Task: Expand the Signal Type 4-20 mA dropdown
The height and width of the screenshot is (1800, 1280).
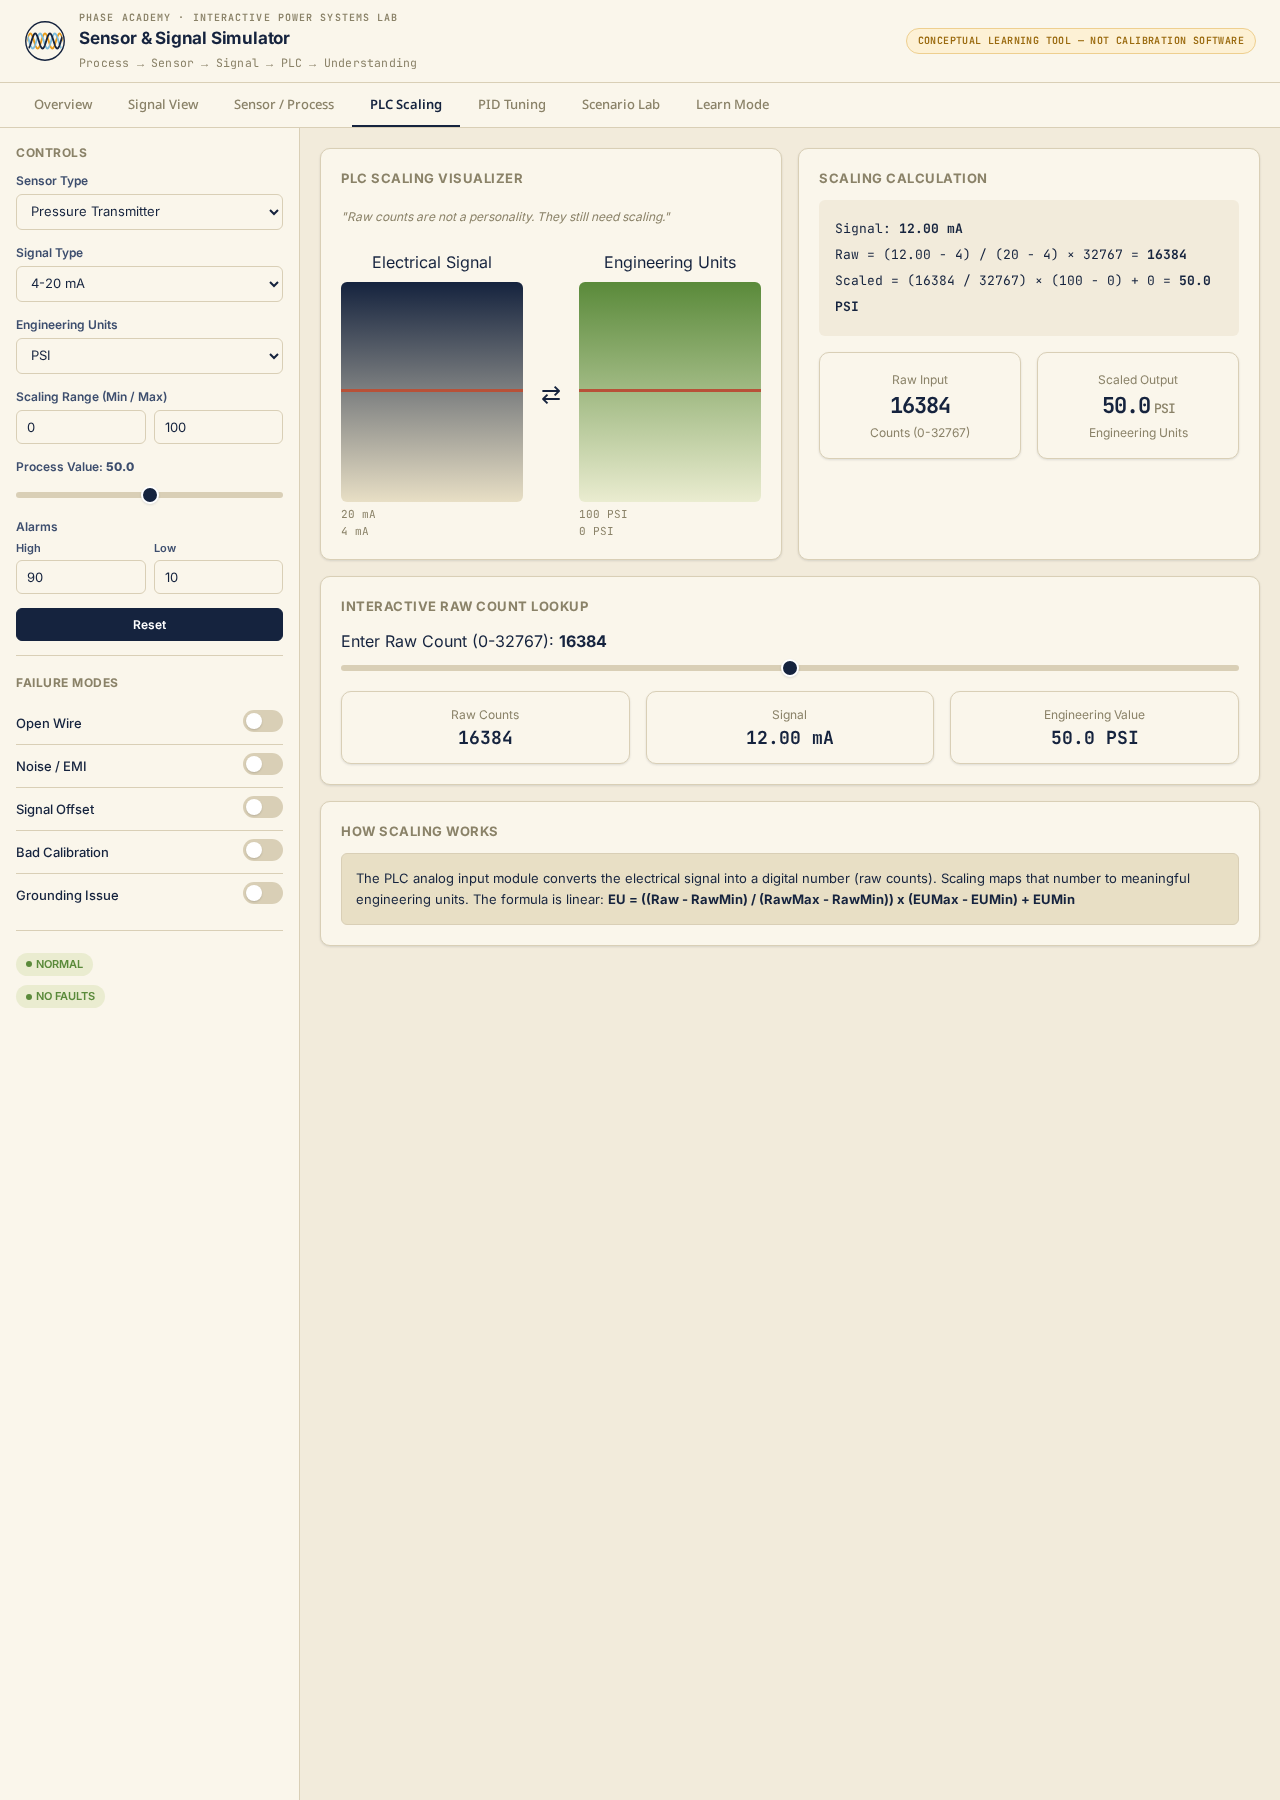Action: (x=149, y=284)
